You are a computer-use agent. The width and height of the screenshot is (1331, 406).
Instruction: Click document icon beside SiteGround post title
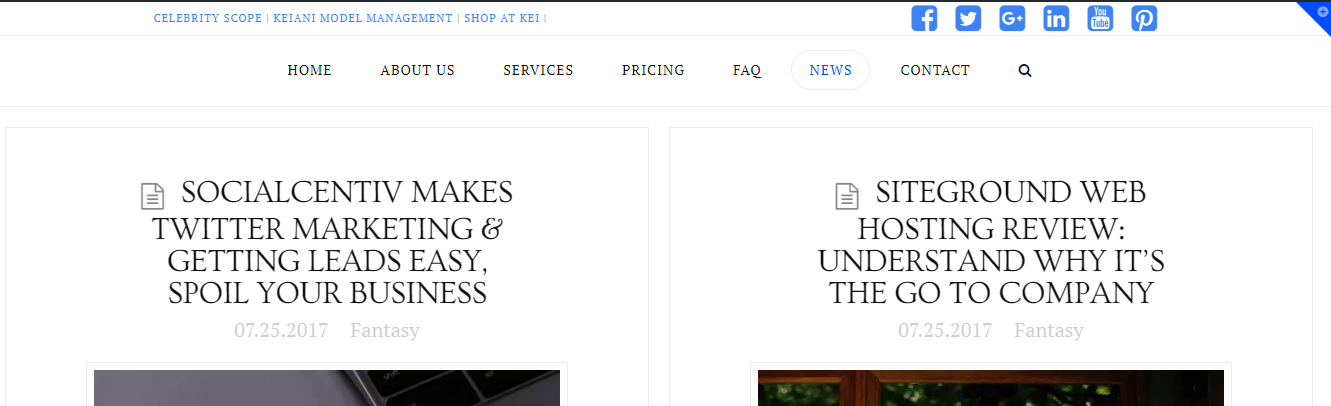(846, 196)
